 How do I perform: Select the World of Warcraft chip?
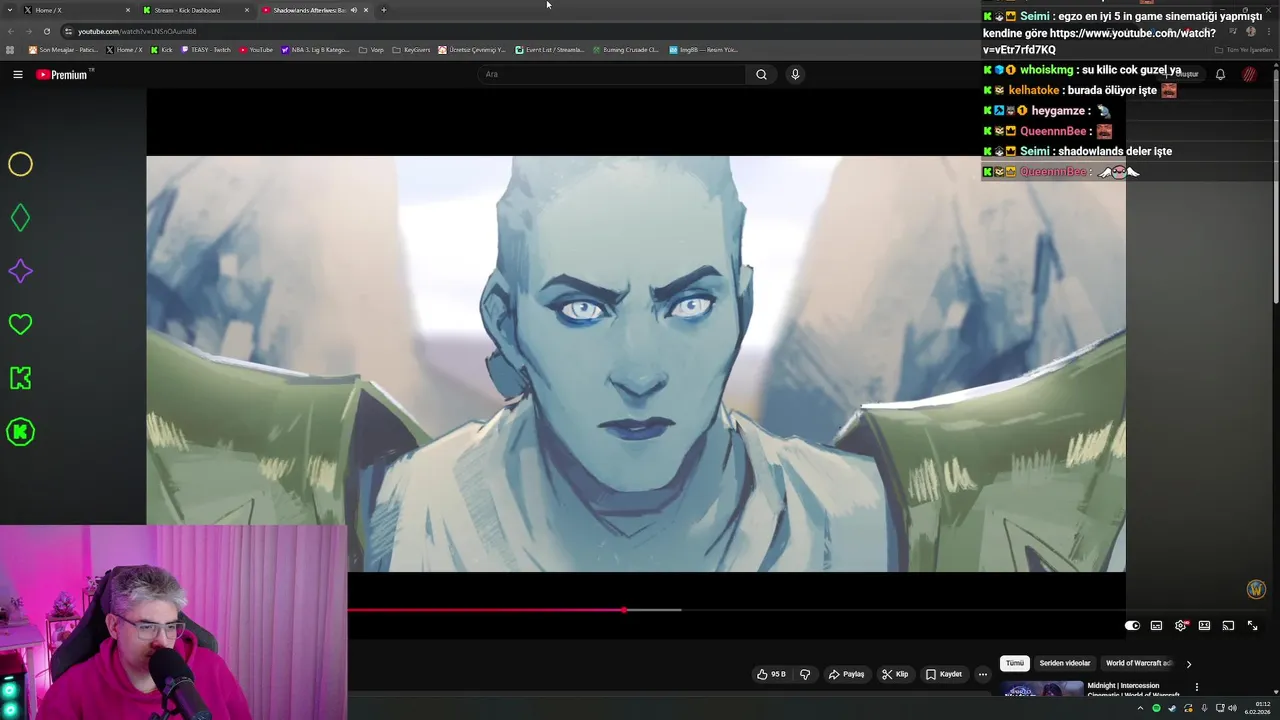(x=1138, y=663)
